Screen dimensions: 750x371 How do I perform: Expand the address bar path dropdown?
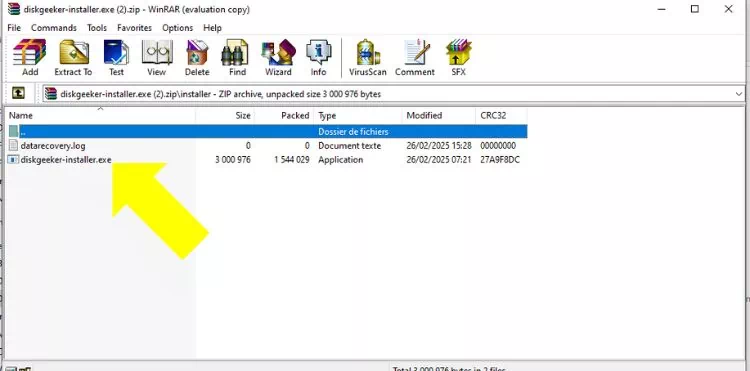tap(739, 94)
